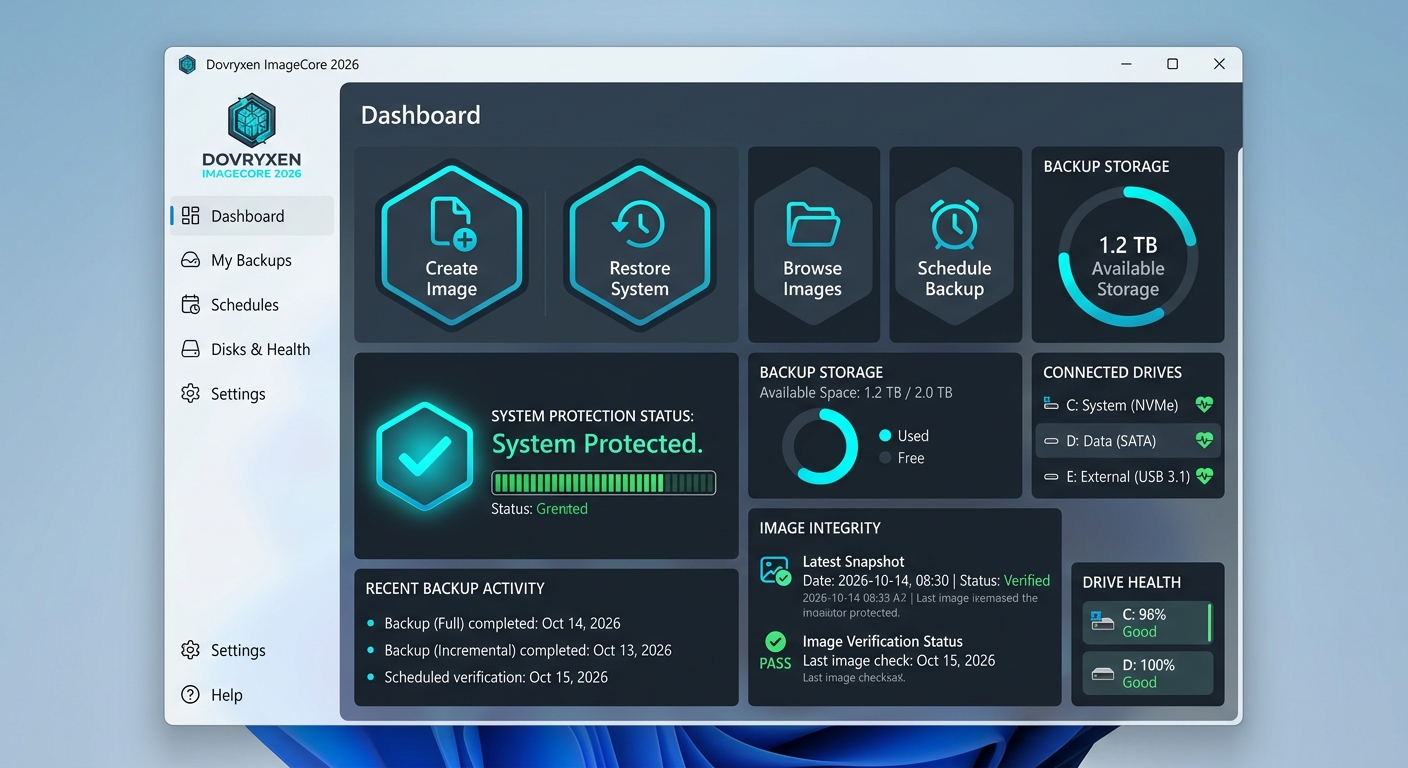Click the Status: Grented label
The height and width of the screenshot is (768, 1408).
[539, 509]
